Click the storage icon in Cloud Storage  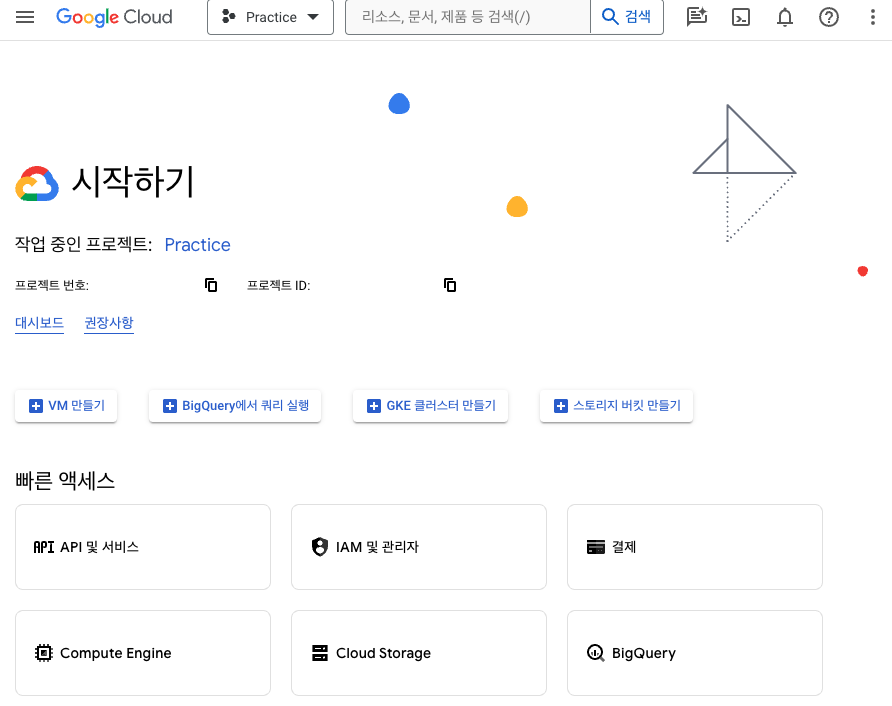click(320, 653)
